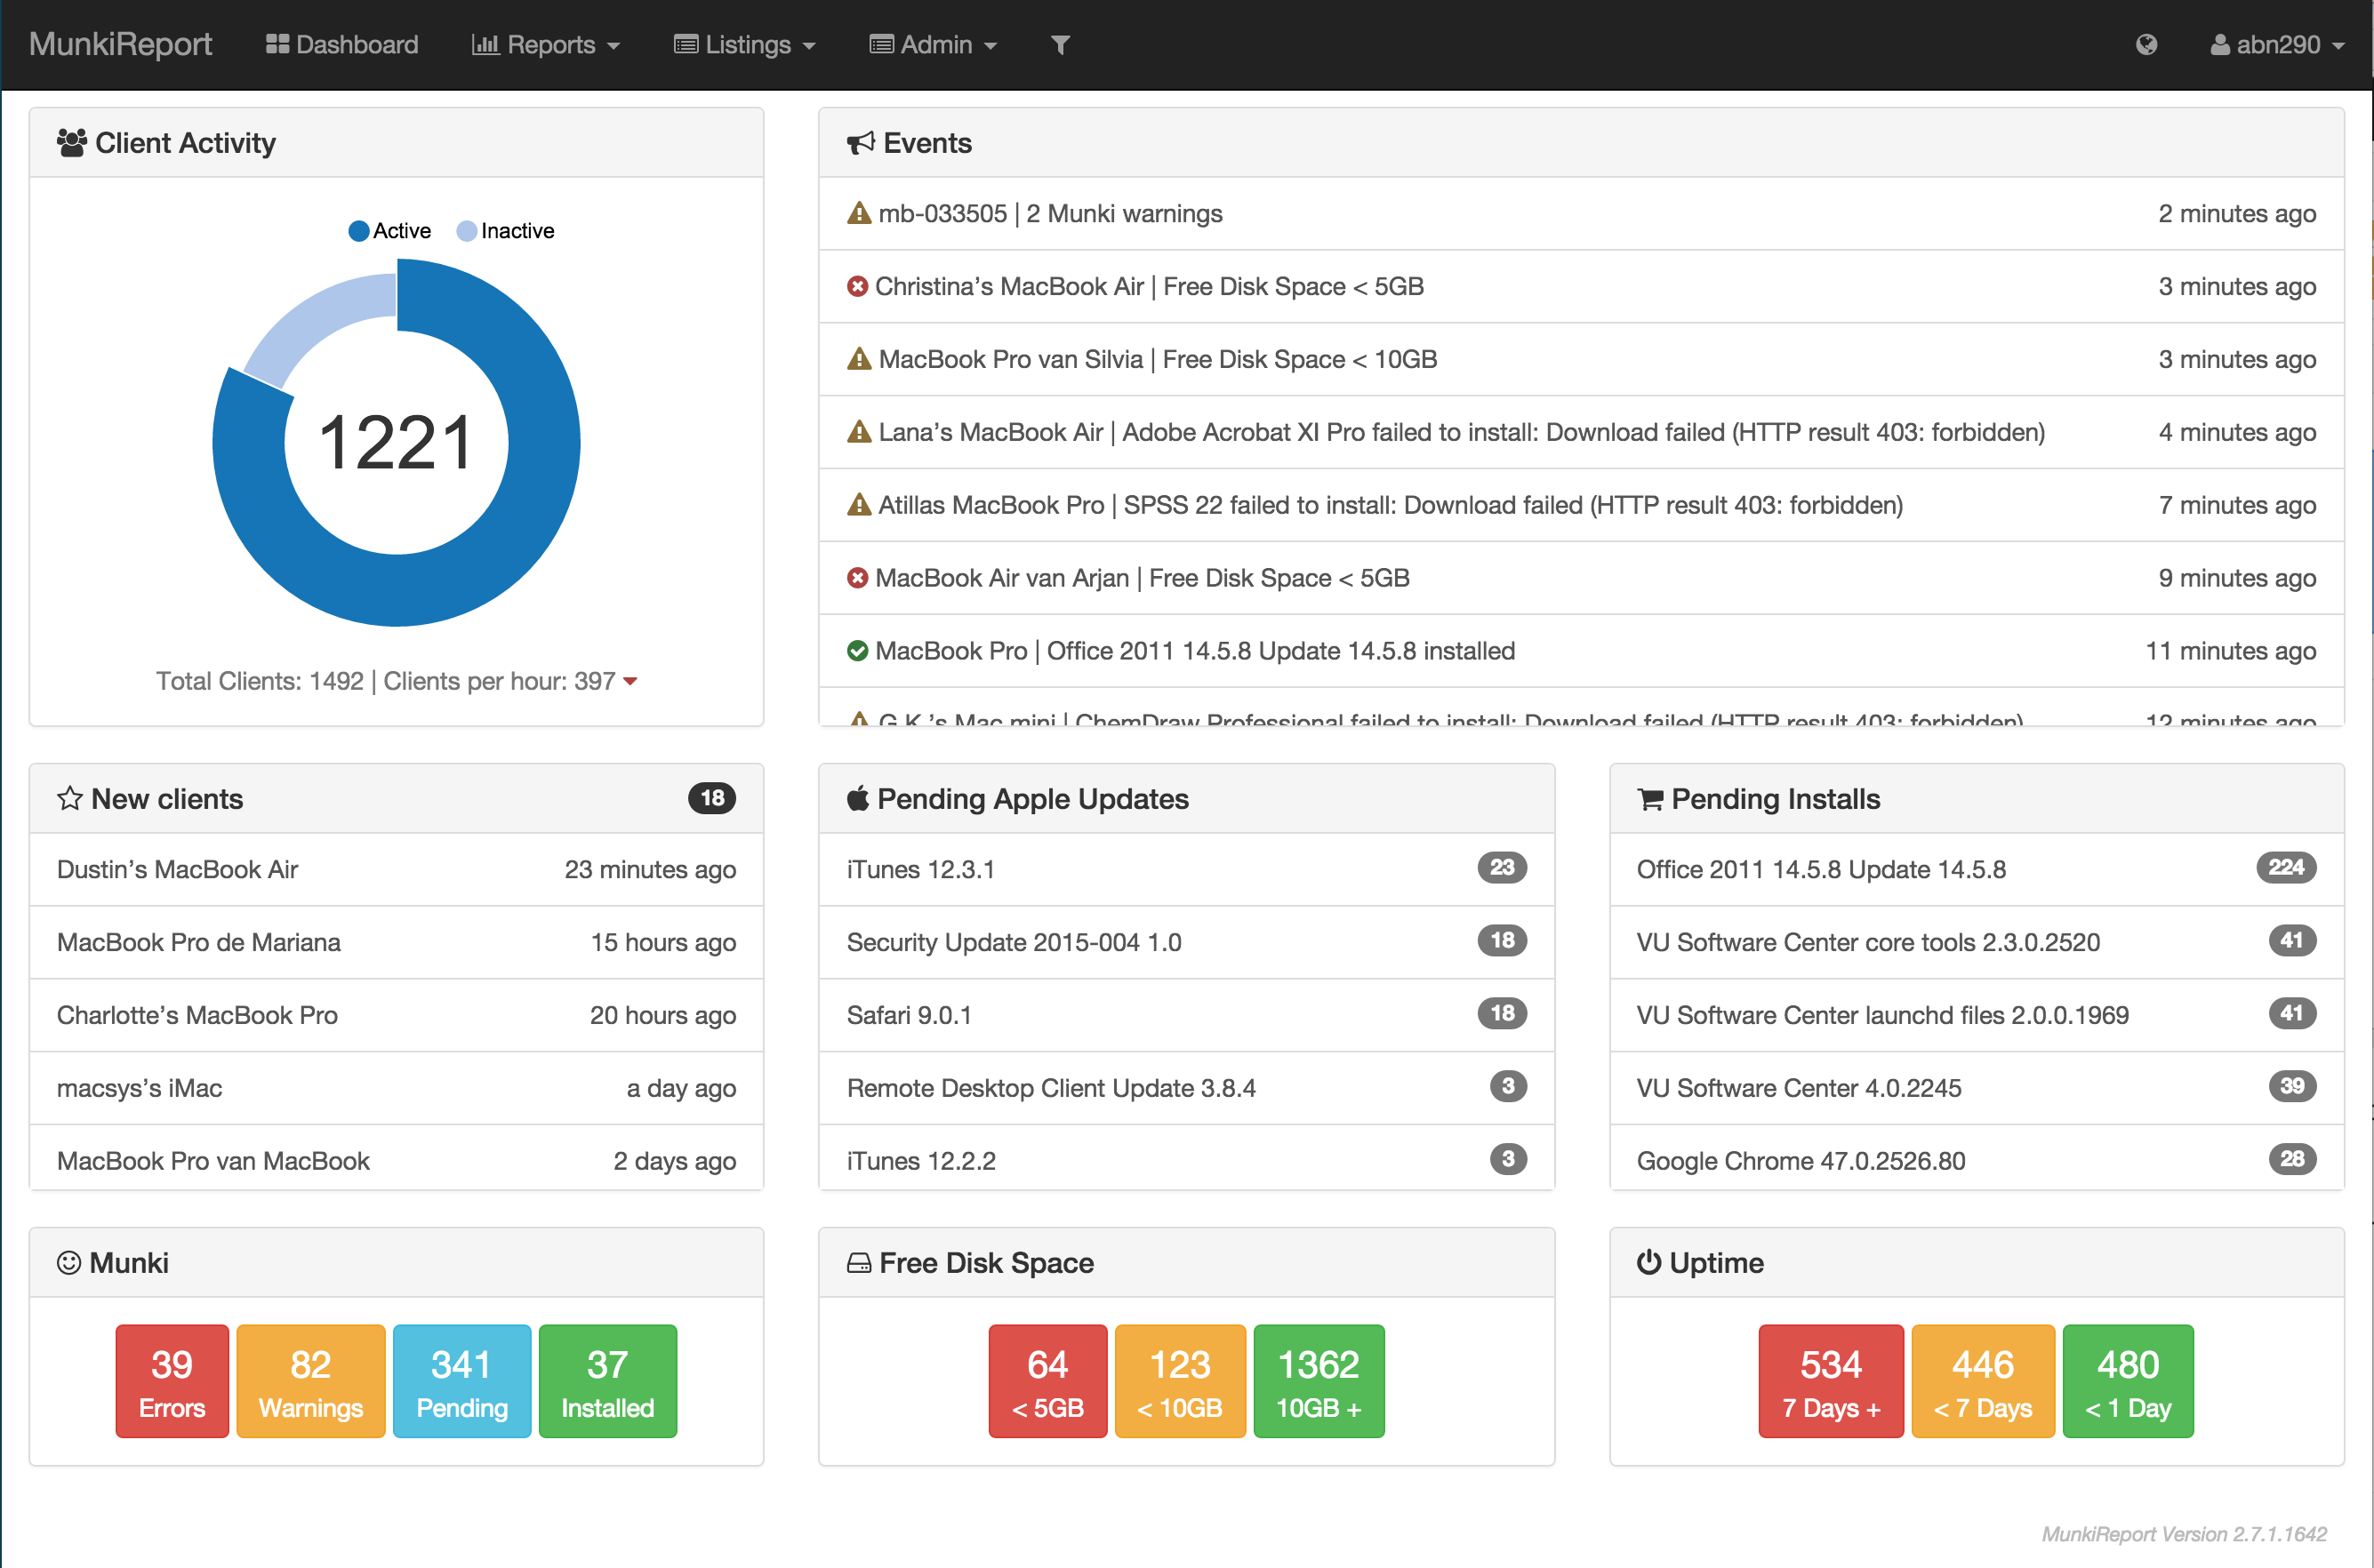This screenshot has width=2374, height=1568.
Task: Select Dashboard in the navigation bar
Action: coord(342,45)
